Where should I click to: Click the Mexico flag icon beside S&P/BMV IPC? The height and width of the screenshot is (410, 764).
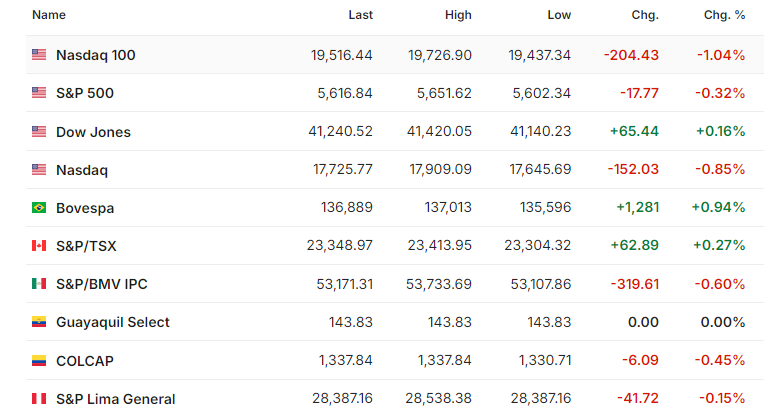pyautogui.click(x=39, y=284)
